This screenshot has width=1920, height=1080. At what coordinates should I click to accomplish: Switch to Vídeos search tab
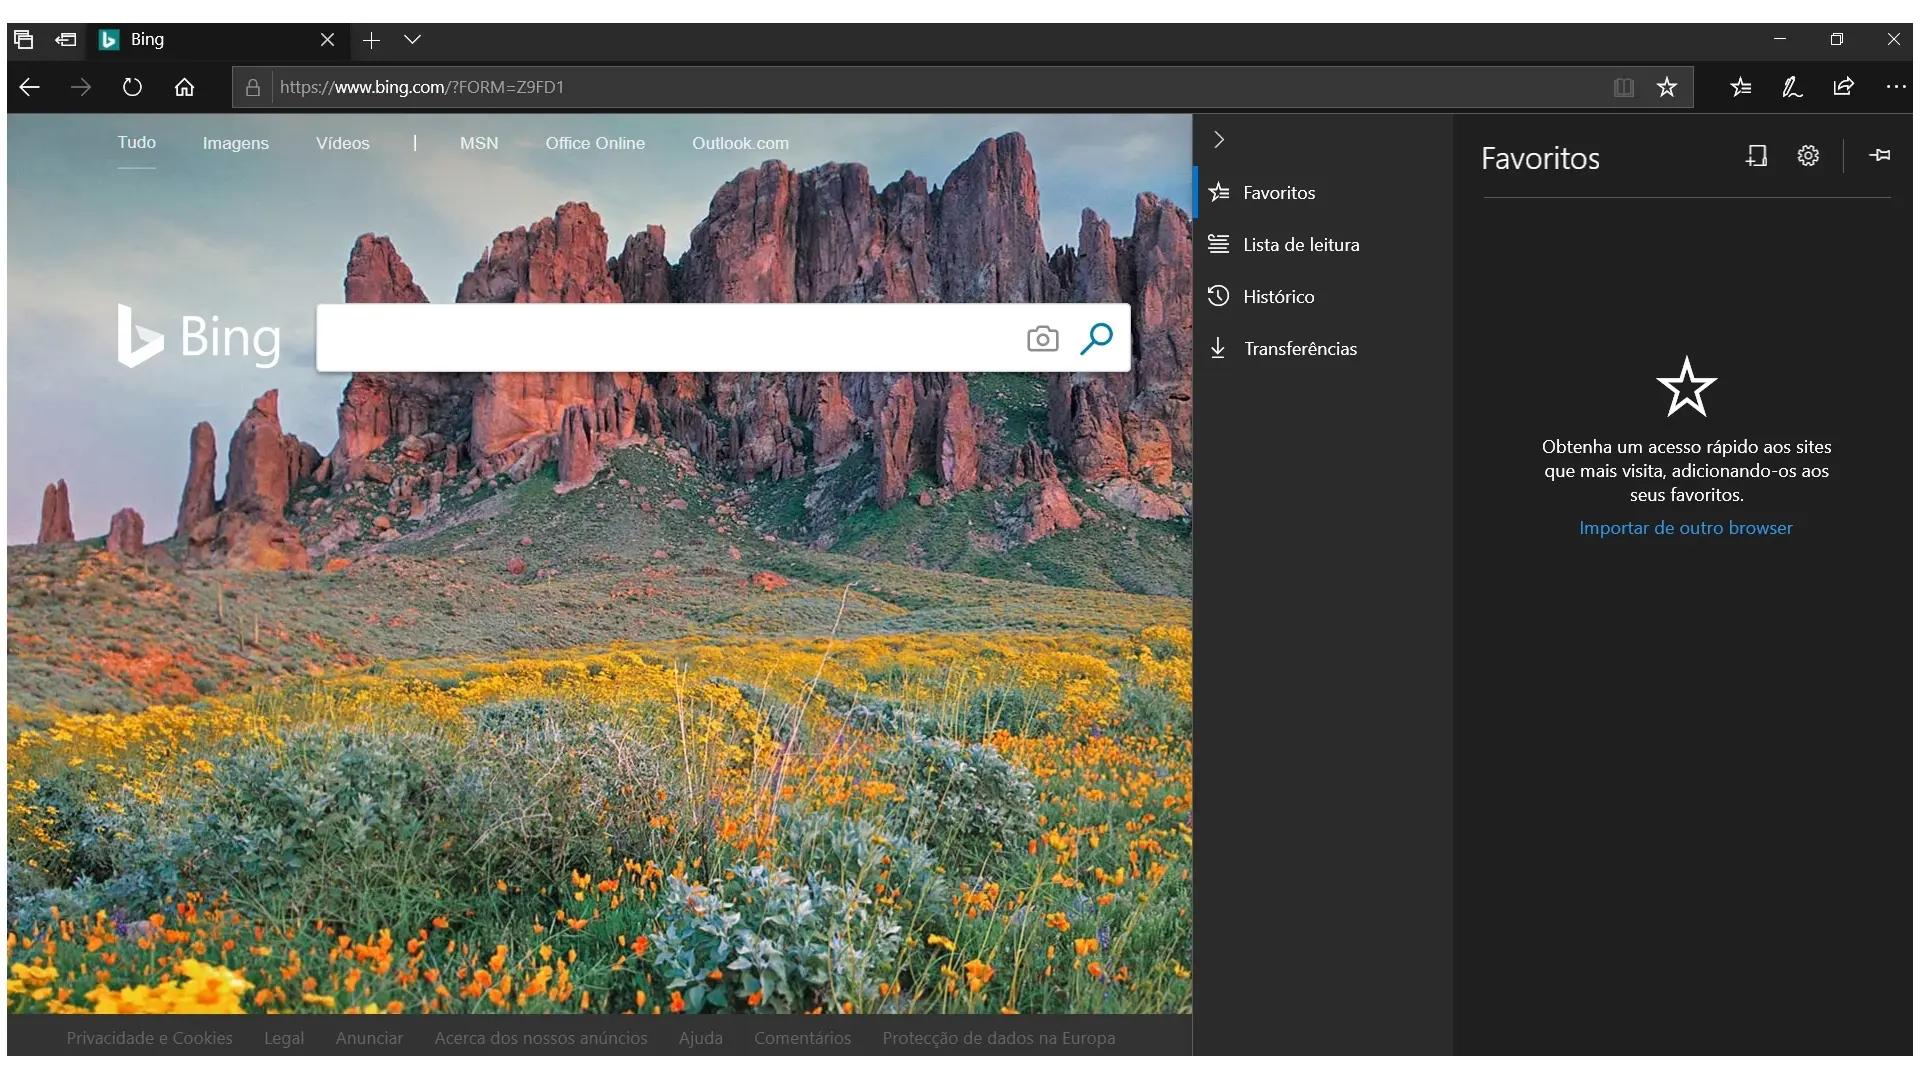pos(343,143)
